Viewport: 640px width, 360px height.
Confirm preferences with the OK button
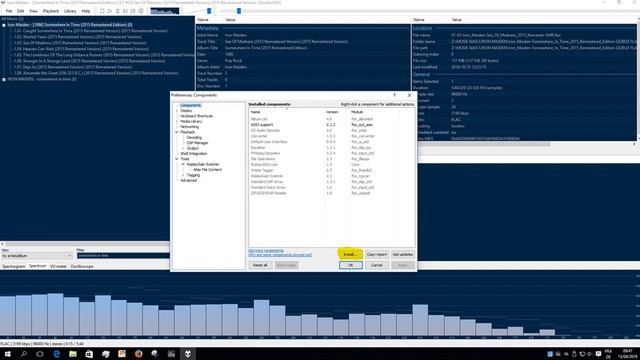tap(350, 265)
